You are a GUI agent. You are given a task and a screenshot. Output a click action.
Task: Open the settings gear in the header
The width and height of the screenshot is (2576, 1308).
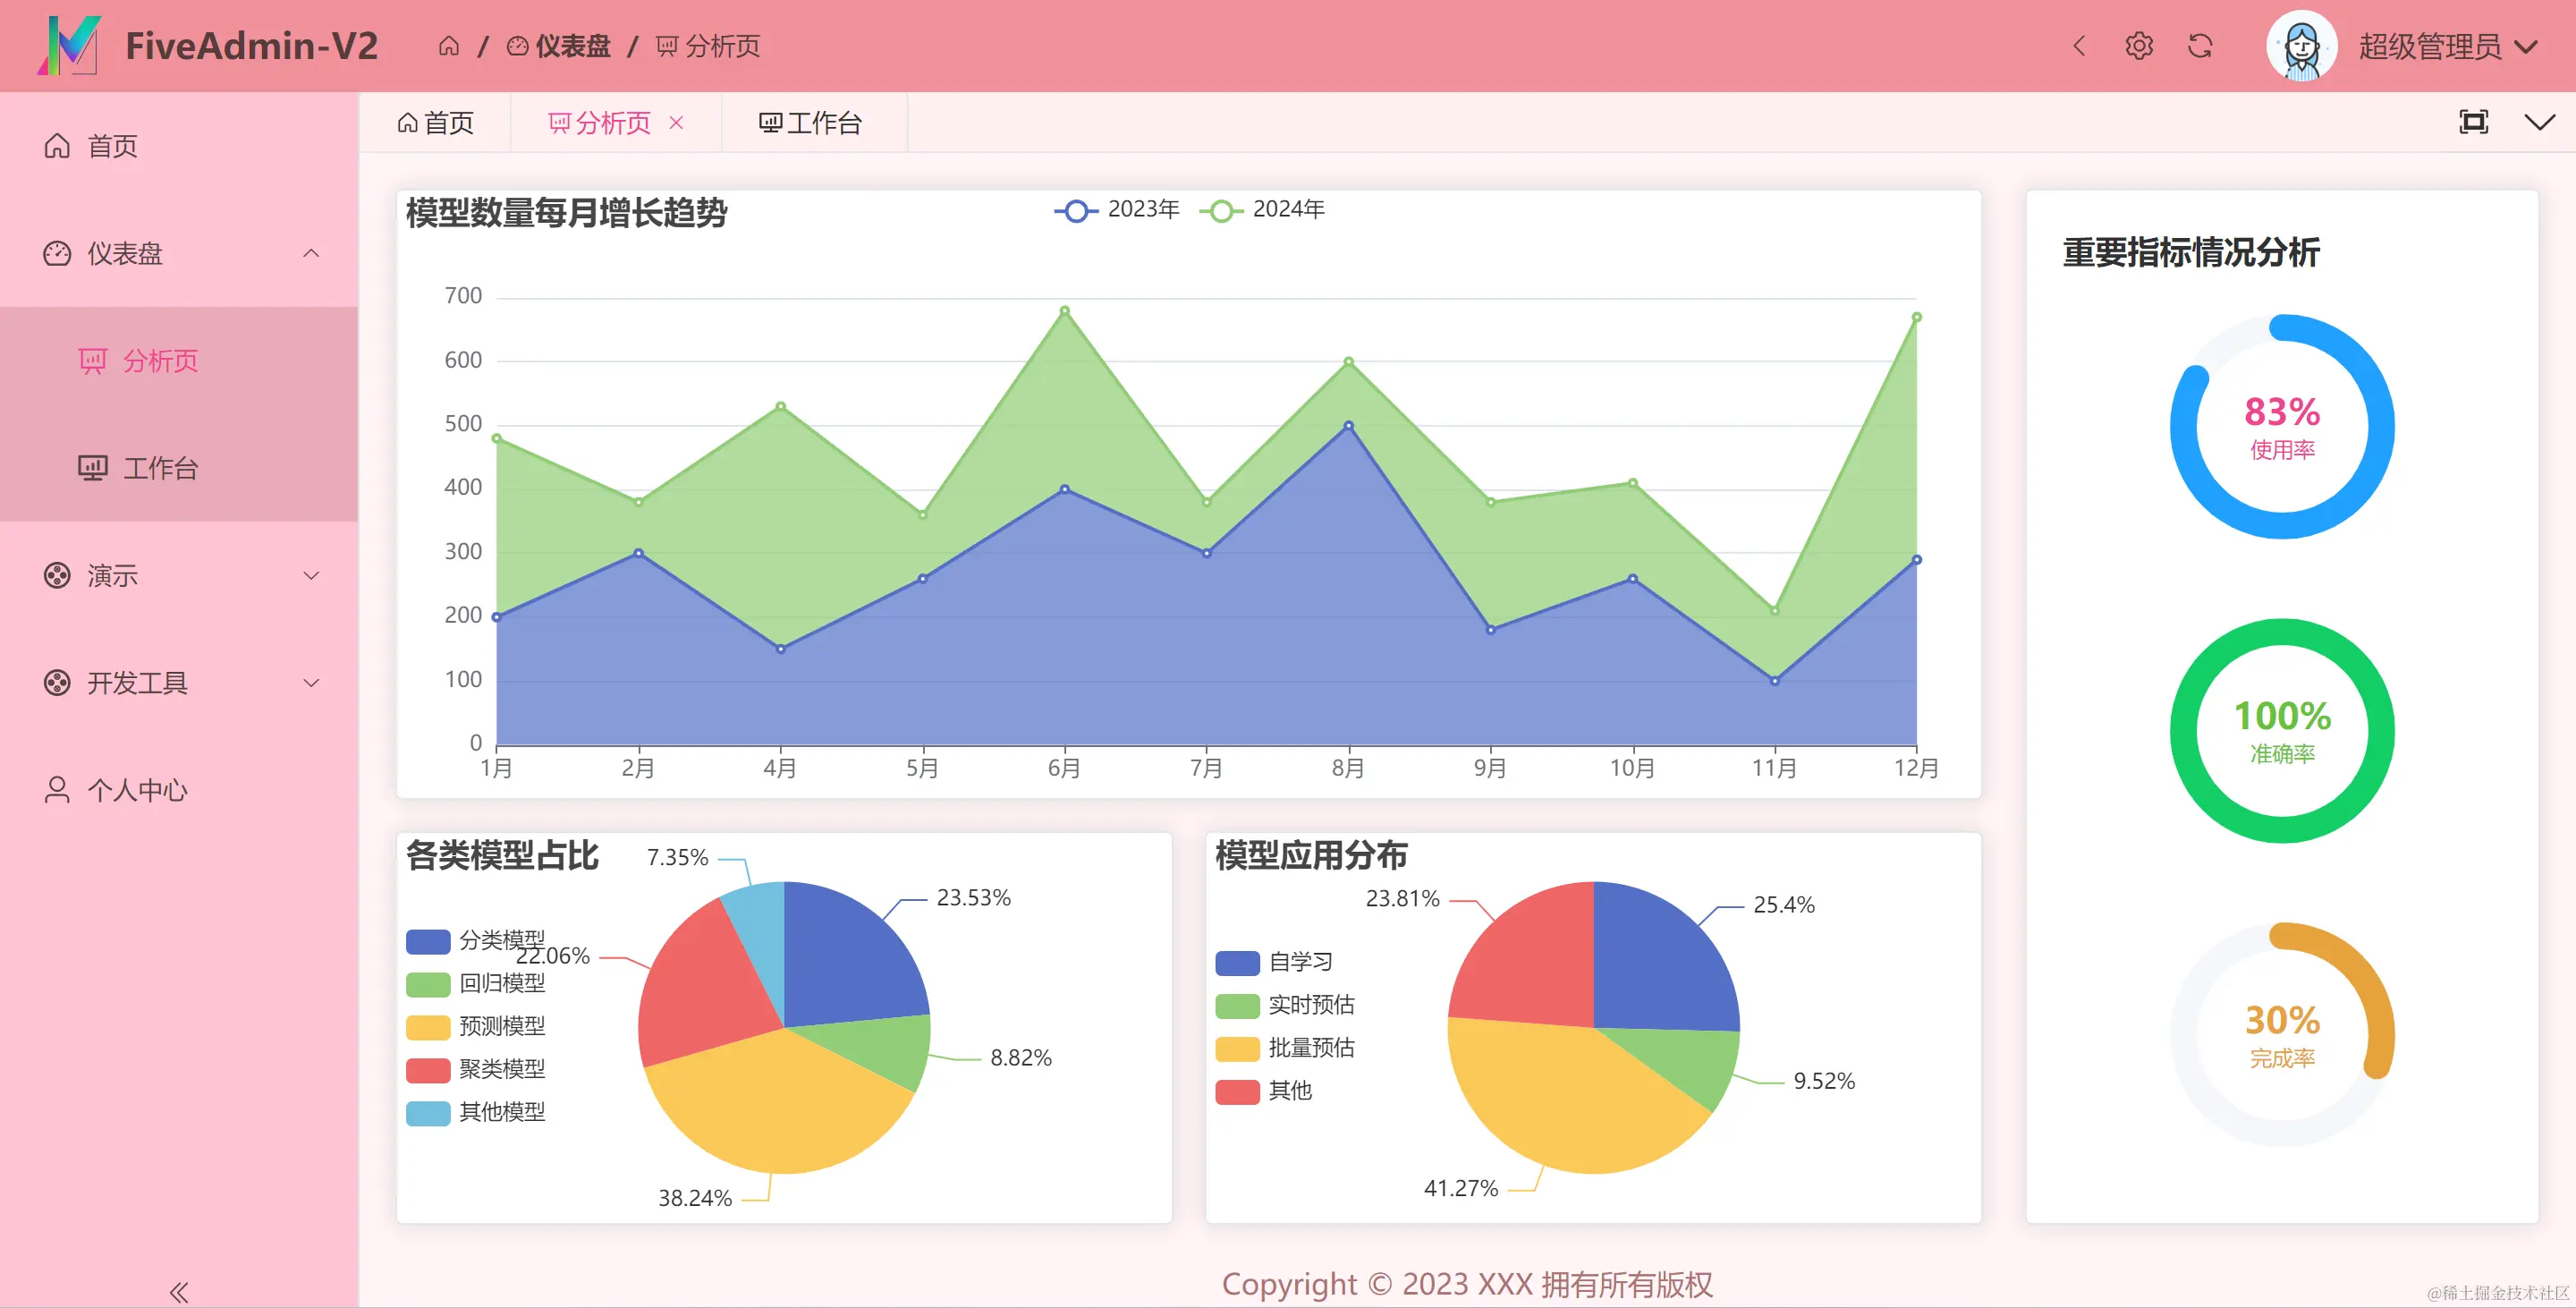tap(2139, 46)
